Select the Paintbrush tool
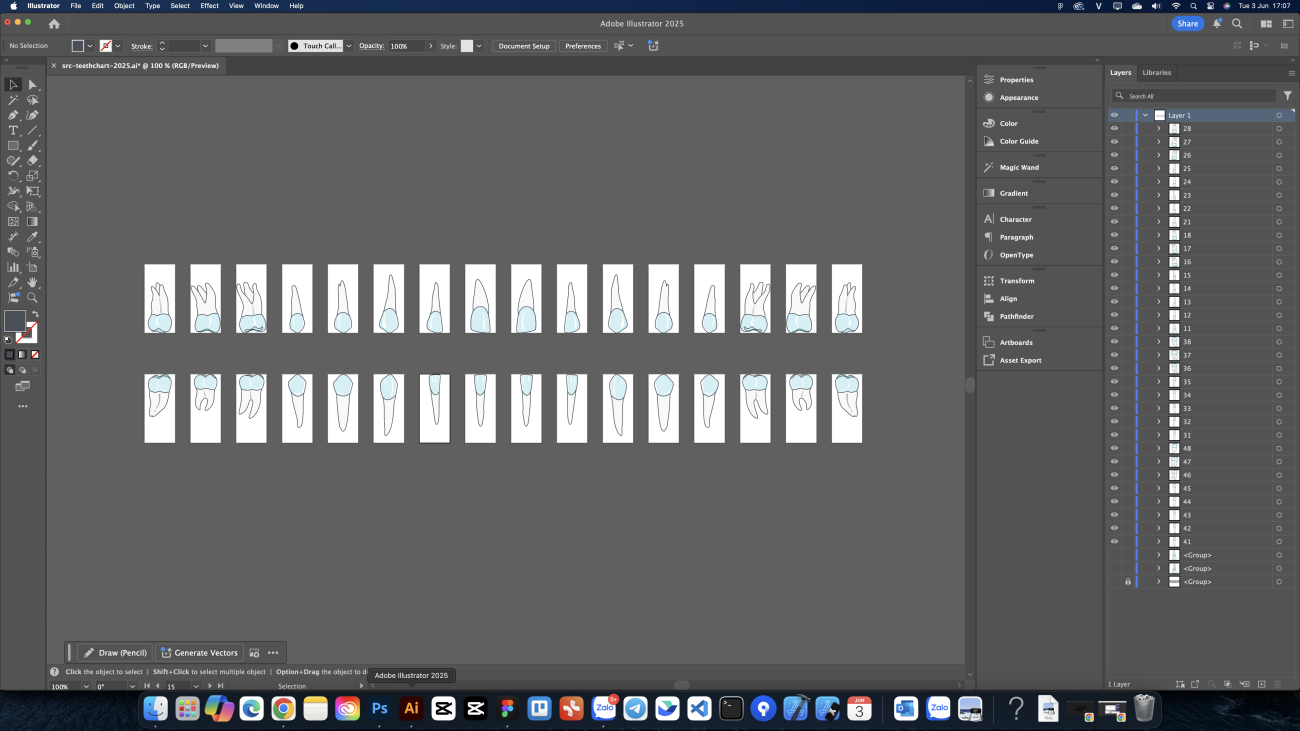Viewport: 1300px width, 731px height. (x=33, y=146)
